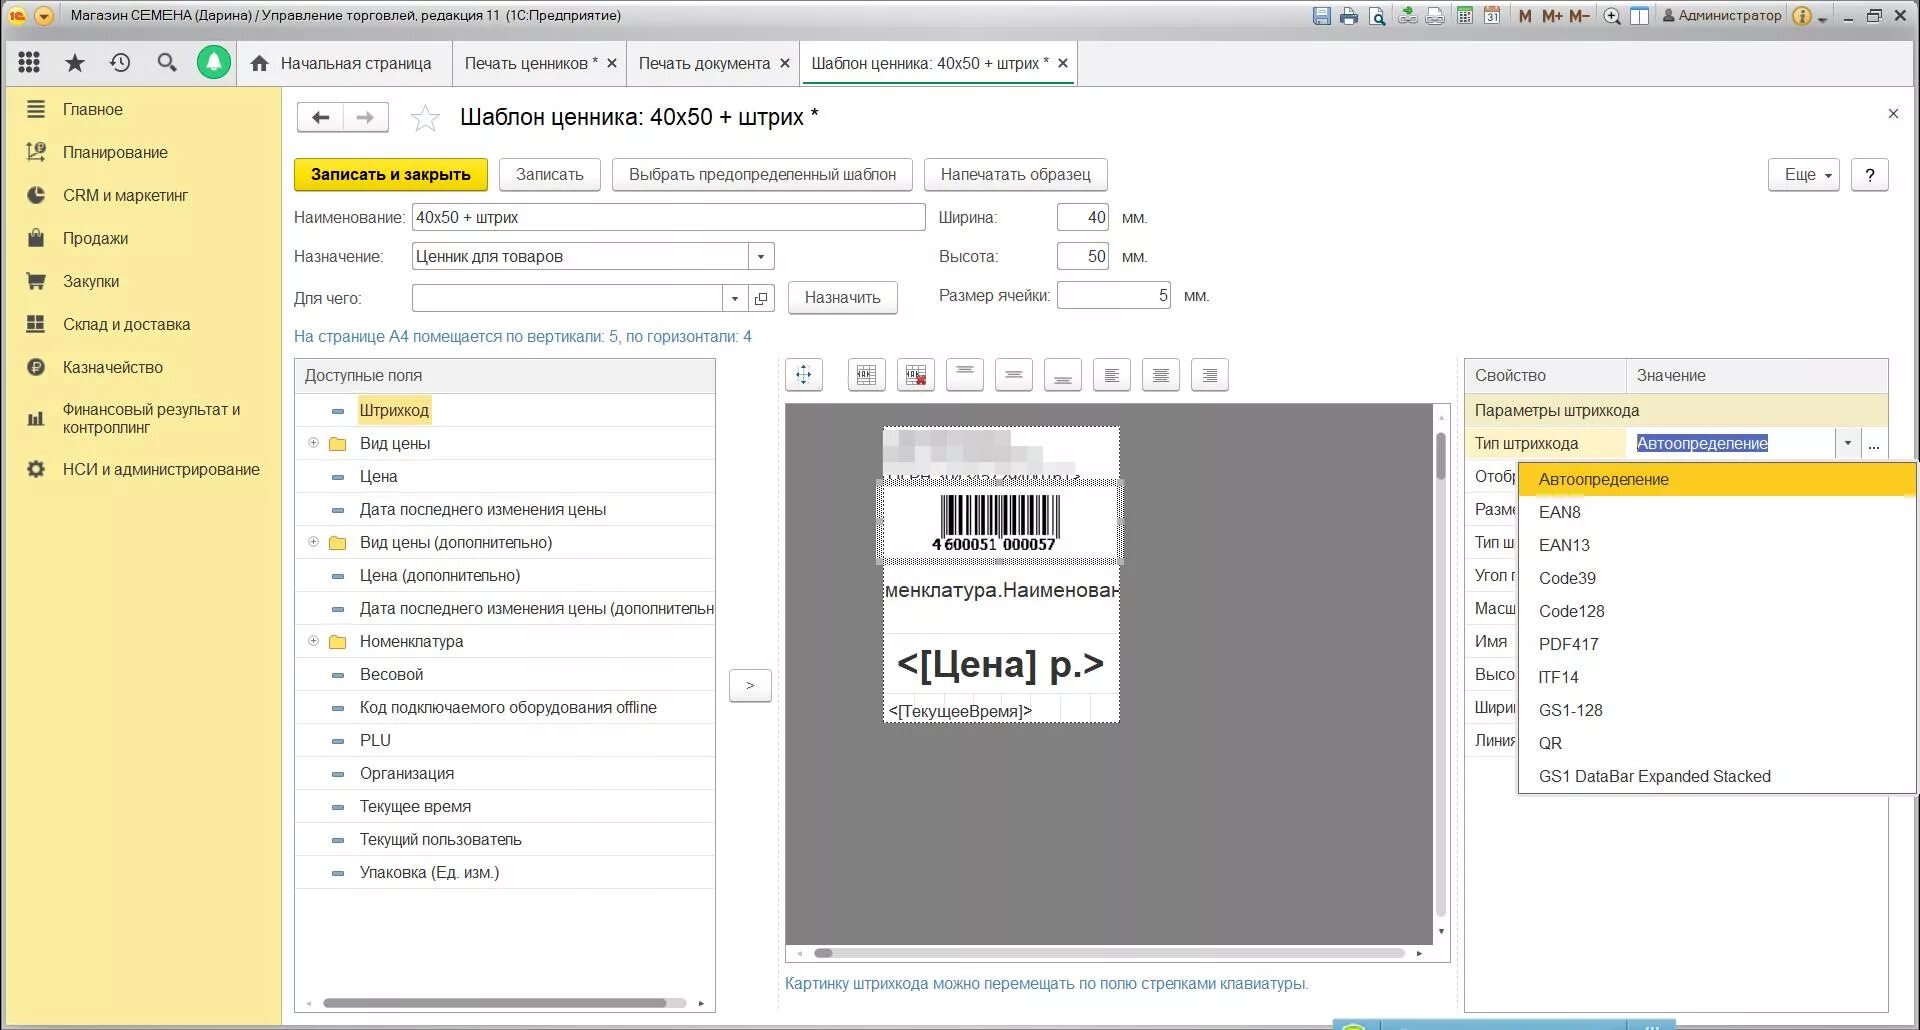
Task: Open the 1C main menu arrow in title bar
Action: pos(43,16)
